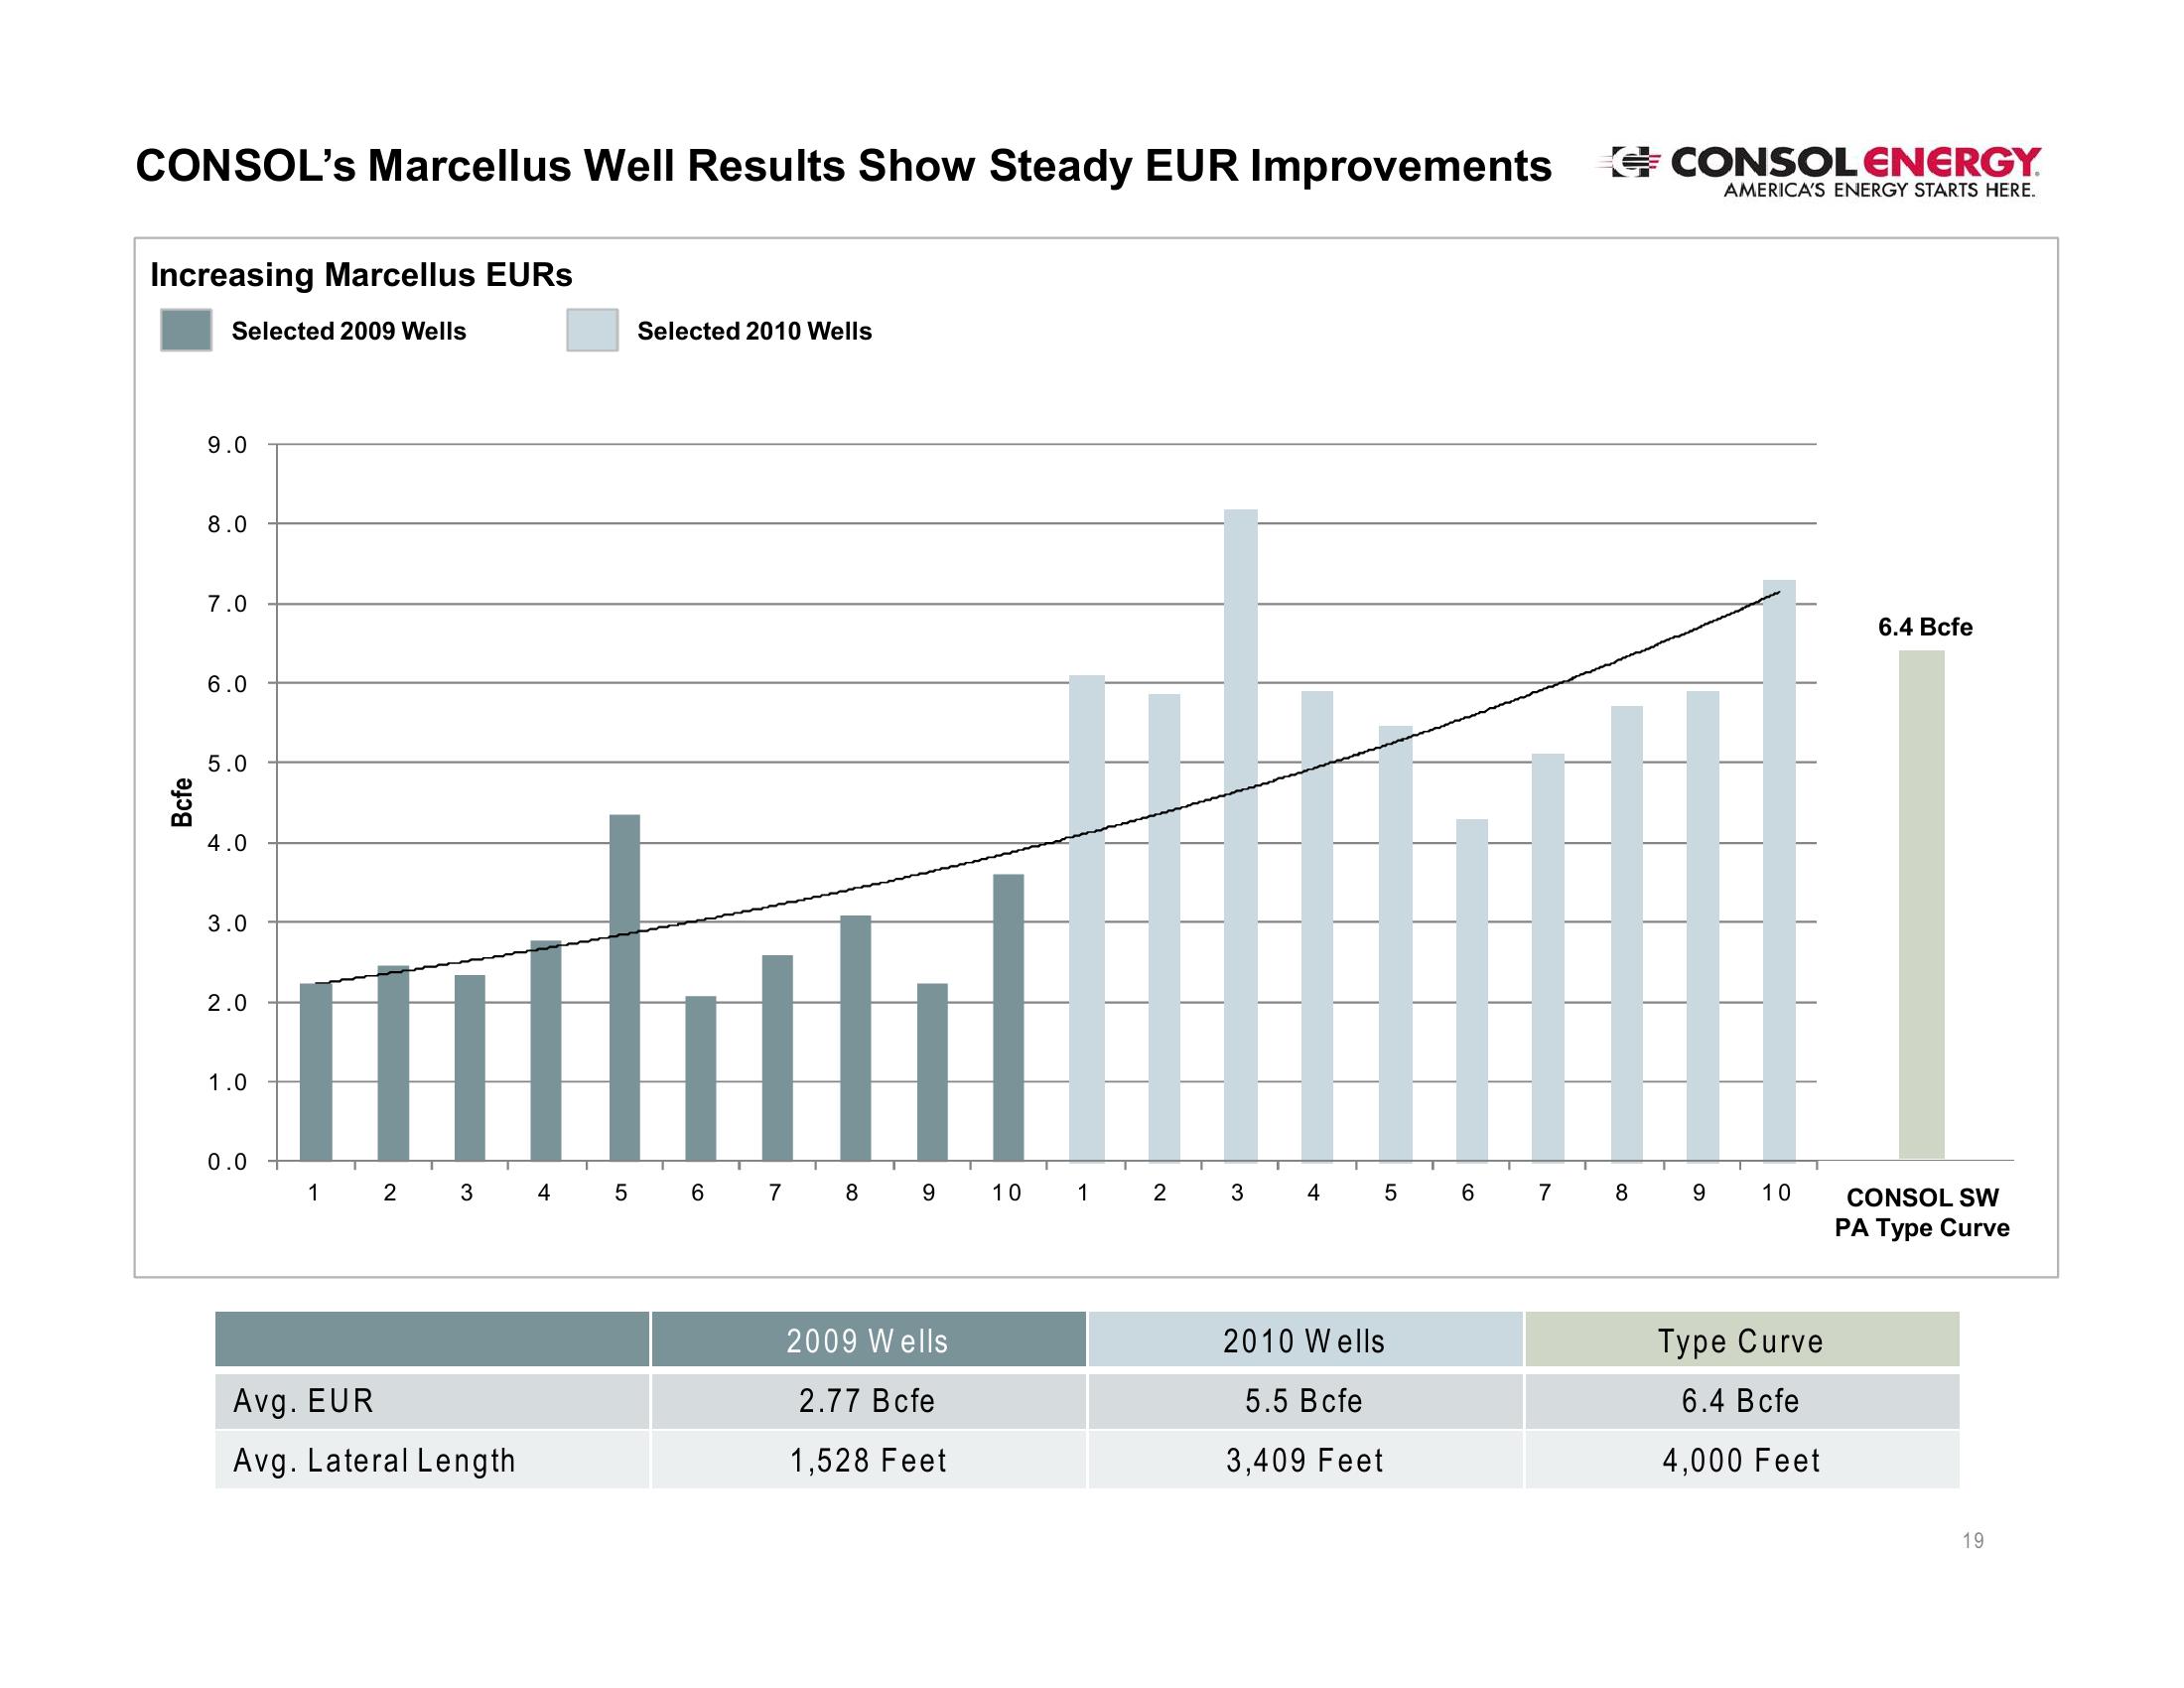Click the CONSOL Energy logo
The image size is (2184, 1688).
[x=1819, y=171]
